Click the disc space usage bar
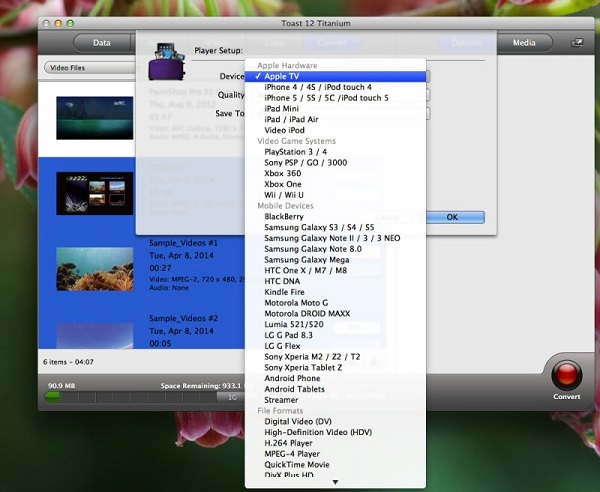This screenshot has height=492, width=600. click(x=140, y=397)
